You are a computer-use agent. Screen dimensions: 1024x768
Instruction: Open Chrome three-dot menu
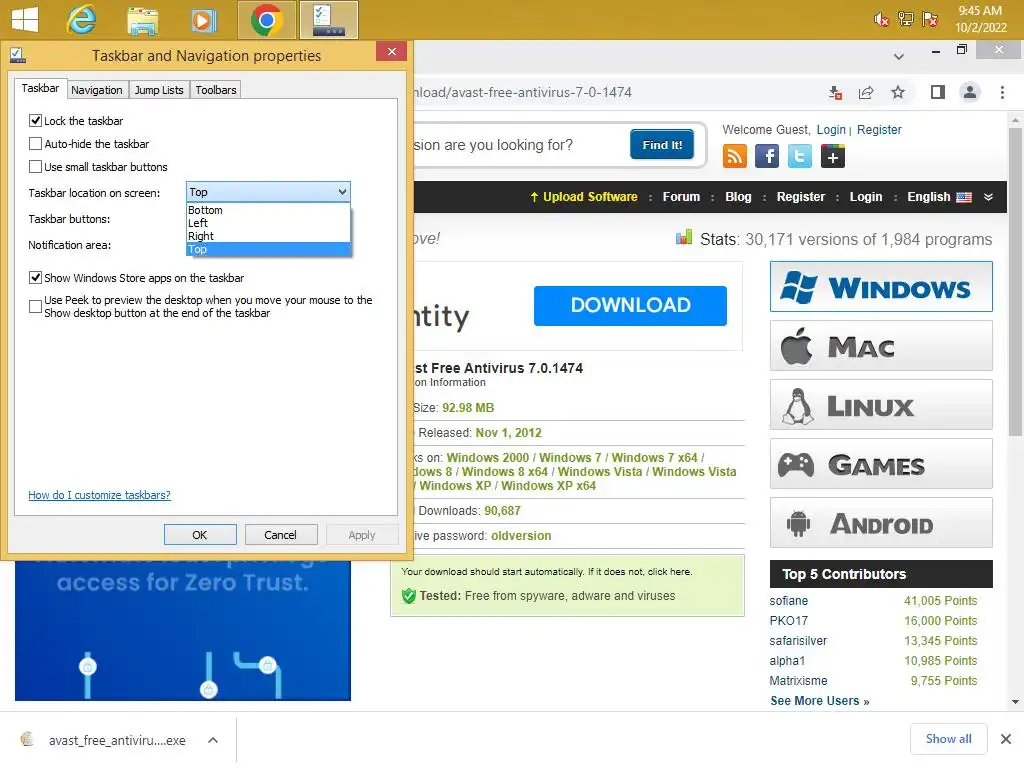point(1002,92)
